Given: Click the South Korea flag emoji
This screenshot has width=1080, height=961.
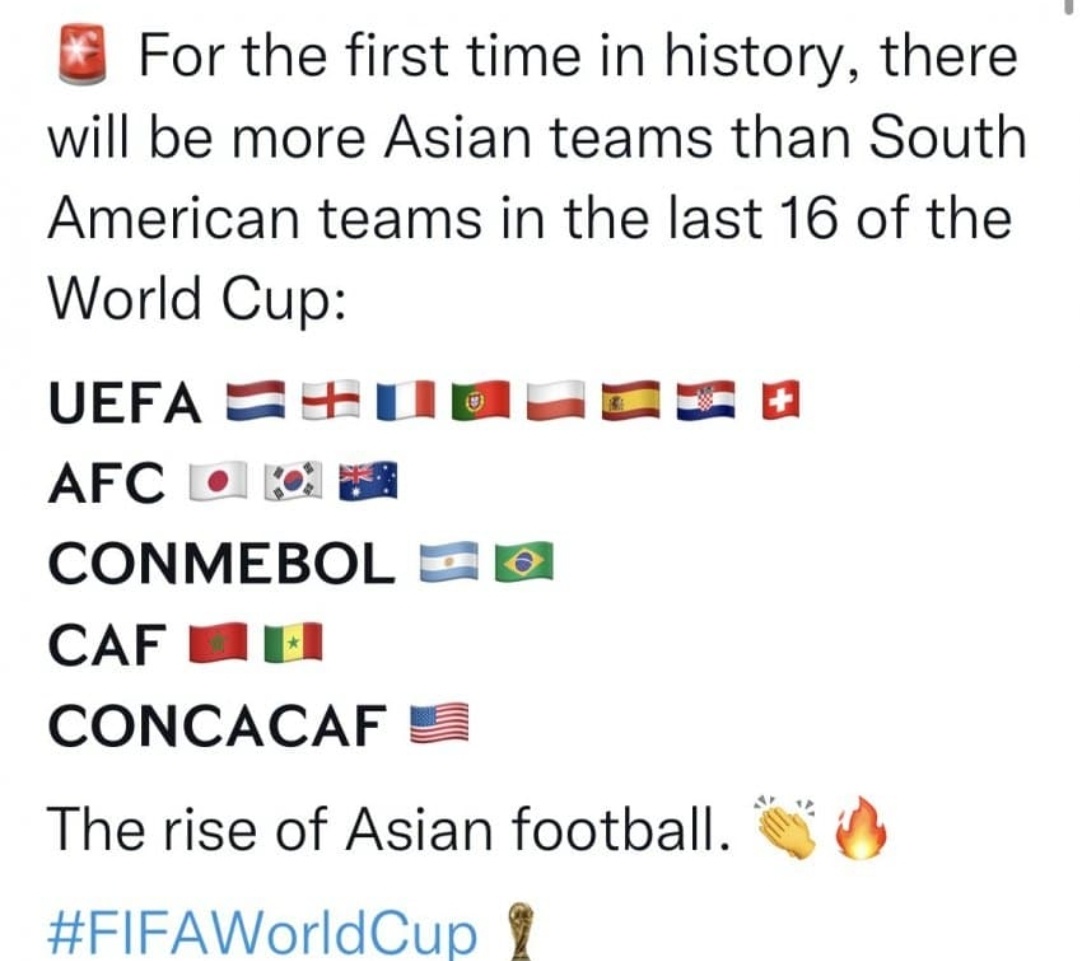Looking at the screenshot, I should pyautogui.click(x=293, y=481).
